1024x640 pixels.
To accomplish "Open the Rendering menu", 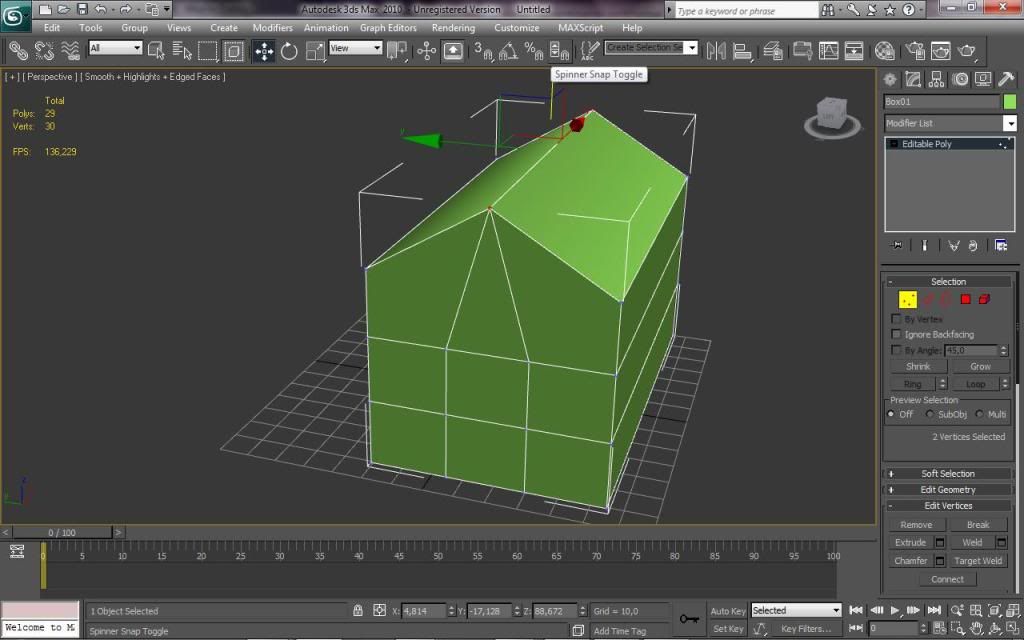I will [453, 28].
